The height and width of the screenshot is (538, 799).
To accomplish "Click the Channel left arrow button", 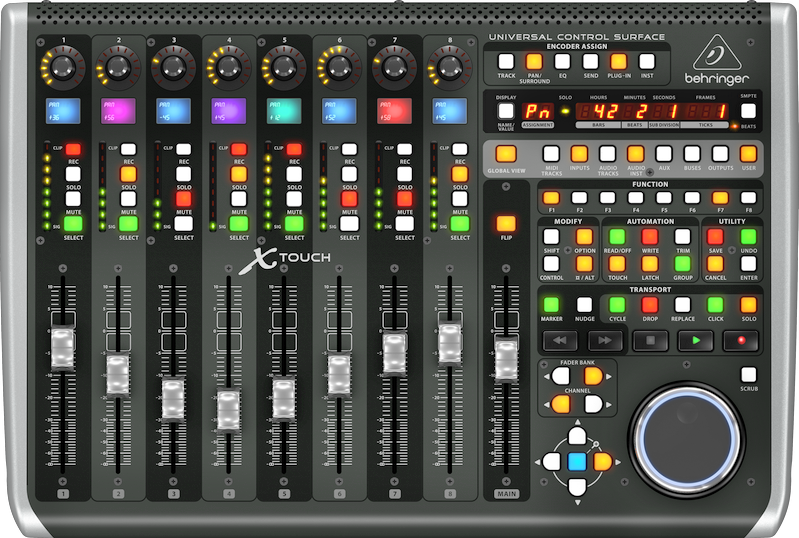I will point(561,405).
